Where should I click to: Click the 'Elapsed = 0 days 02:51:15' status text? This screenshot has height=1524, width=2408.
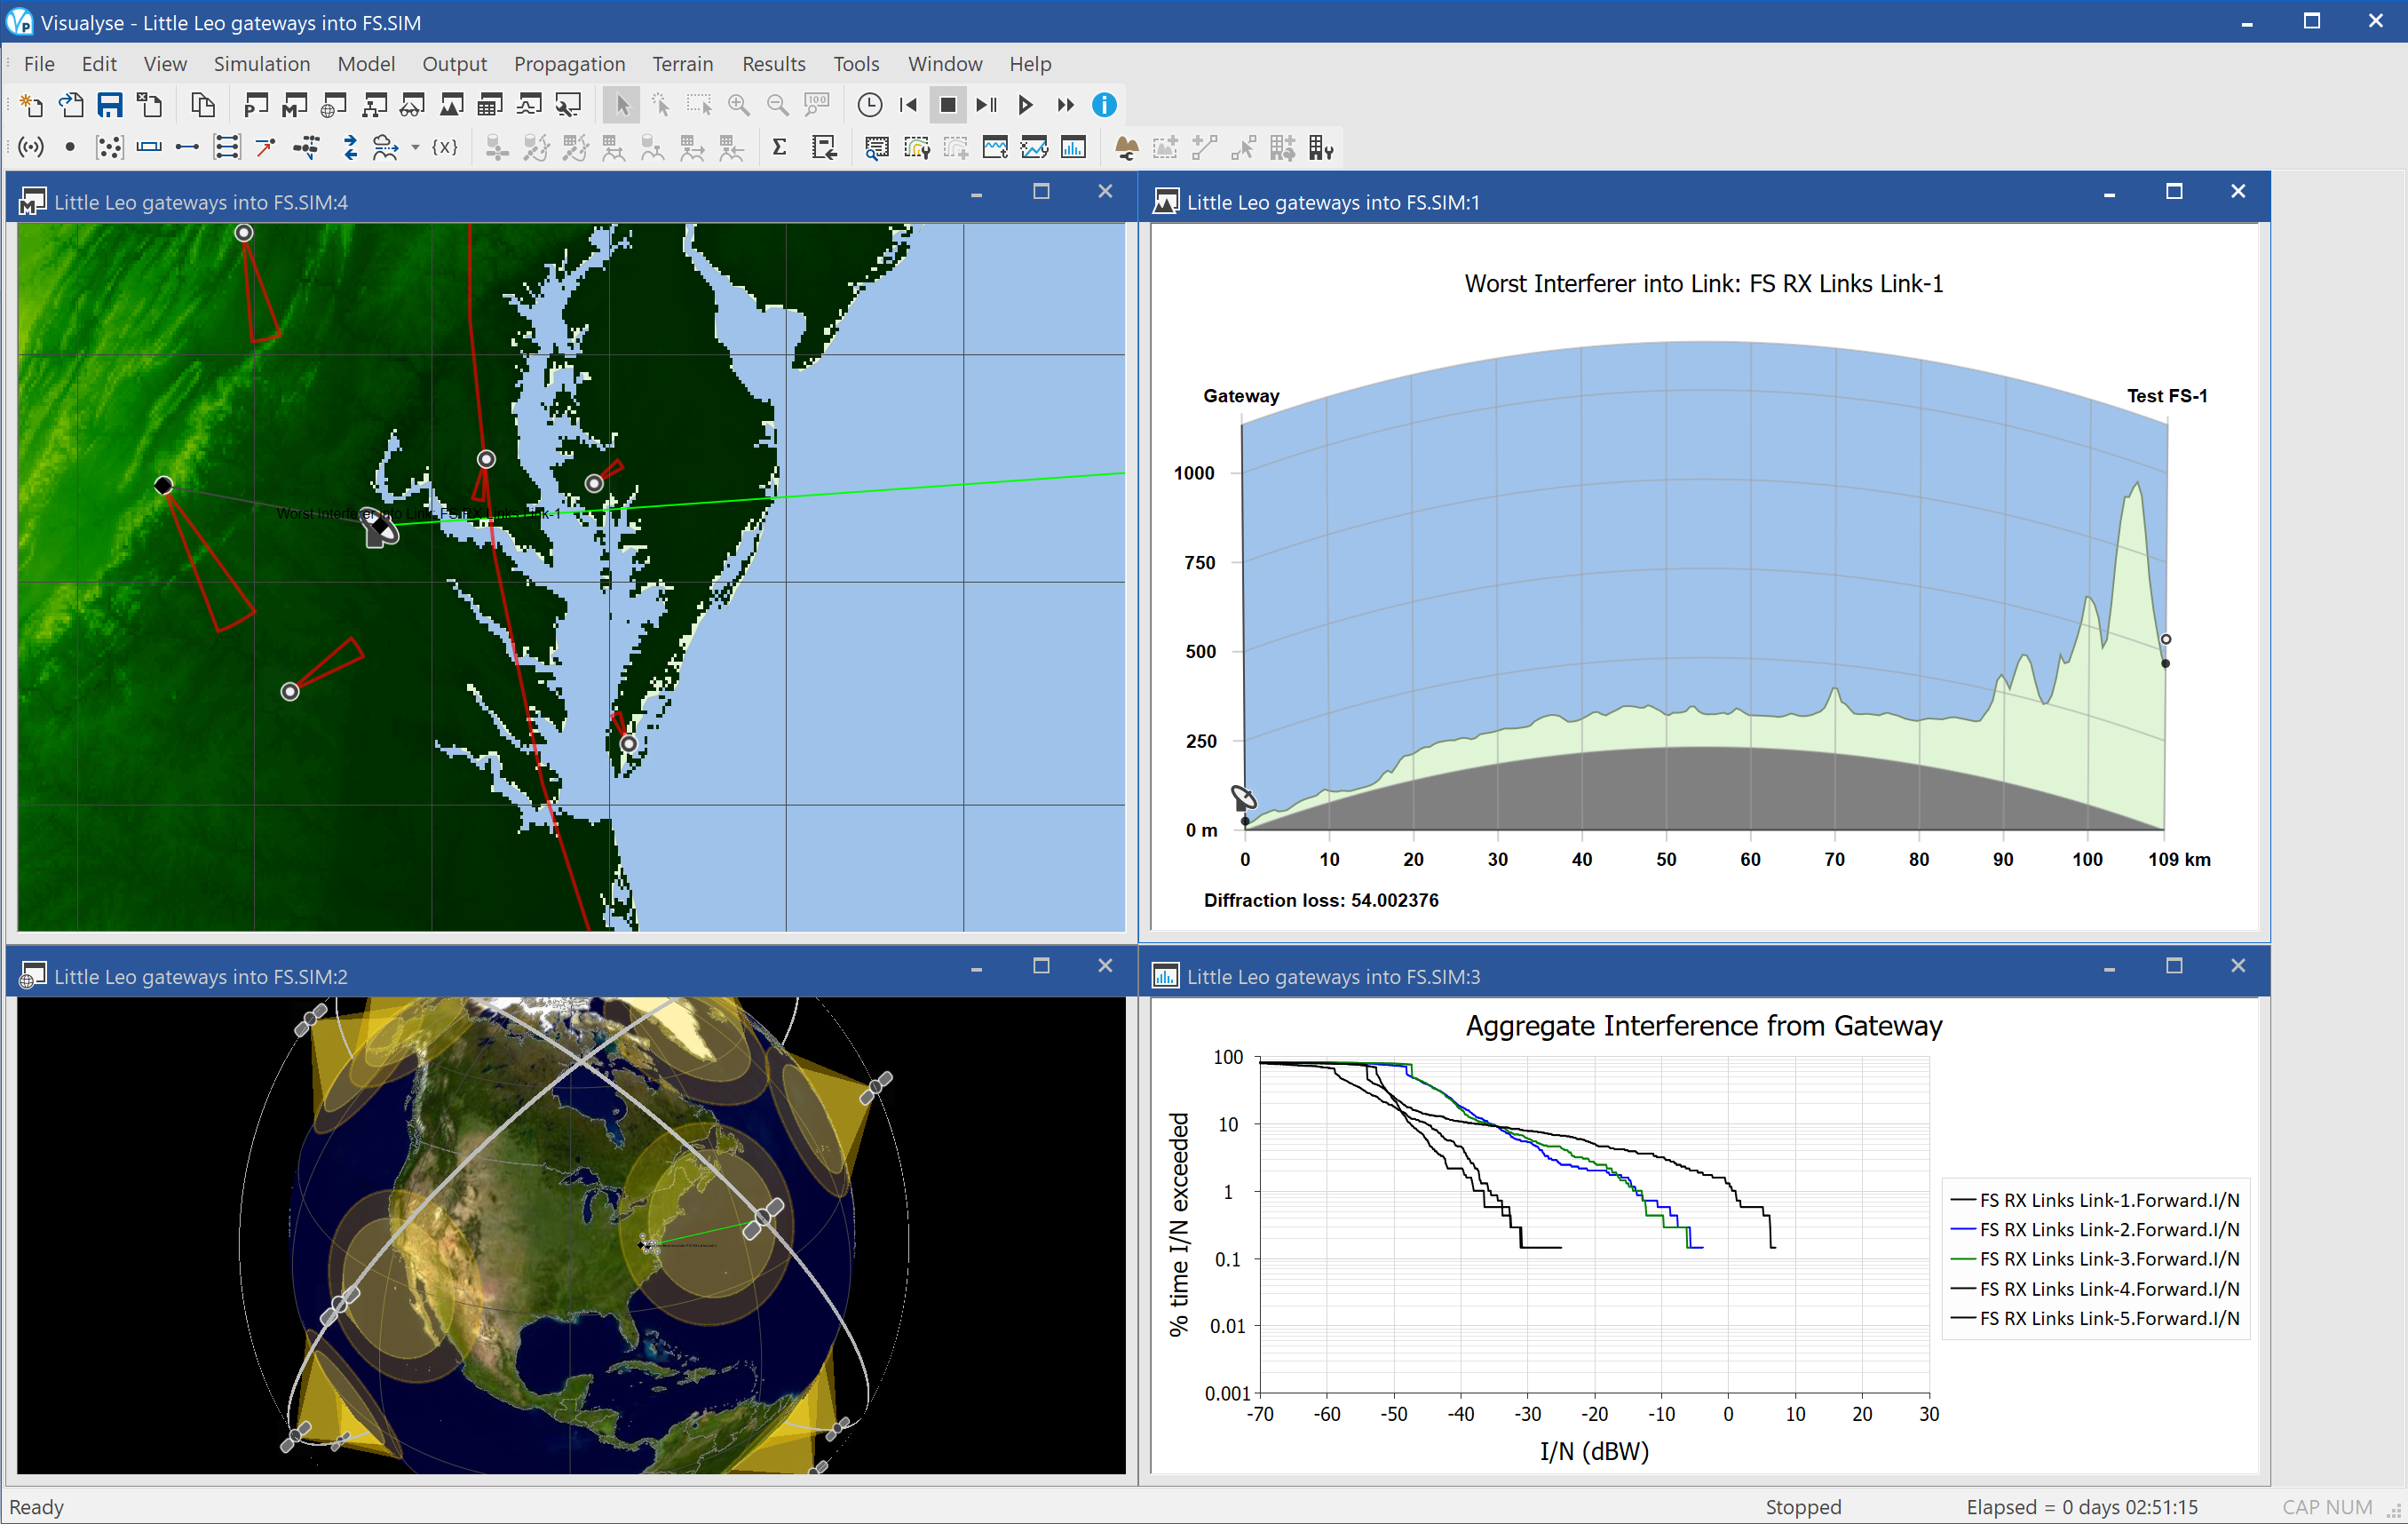point(2082,1507)
